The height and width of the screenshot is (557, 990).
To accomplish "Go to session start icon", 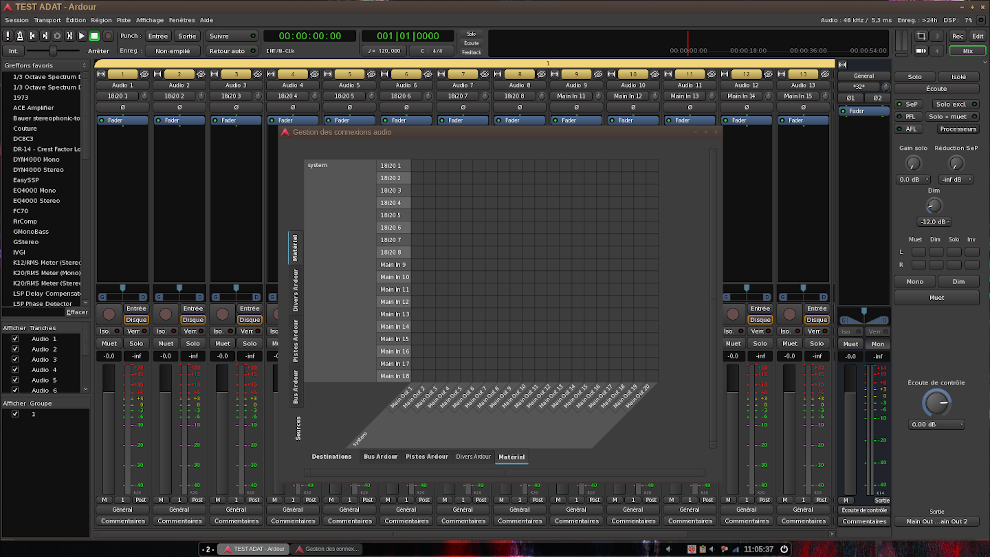I will point(32,36).
